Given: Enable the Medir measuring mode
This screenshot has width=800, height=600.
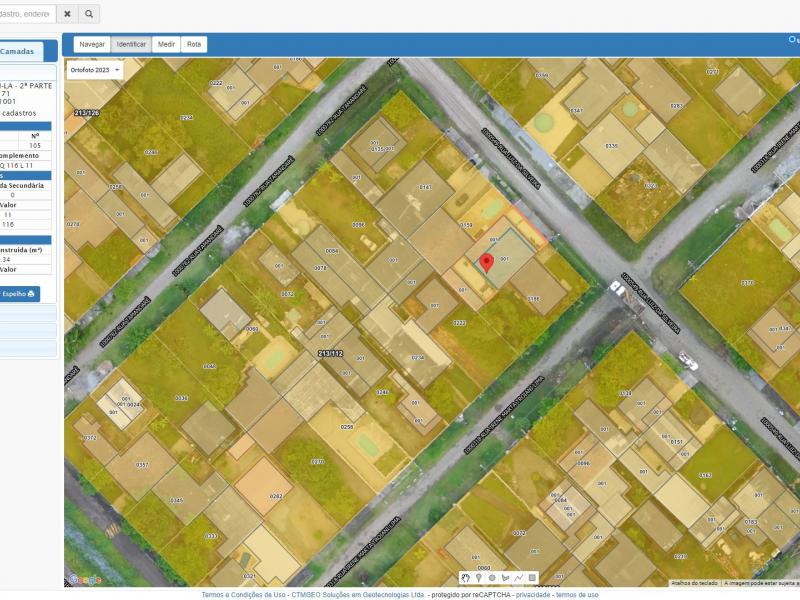Looking at the screenshot, I should click(167, 44).
